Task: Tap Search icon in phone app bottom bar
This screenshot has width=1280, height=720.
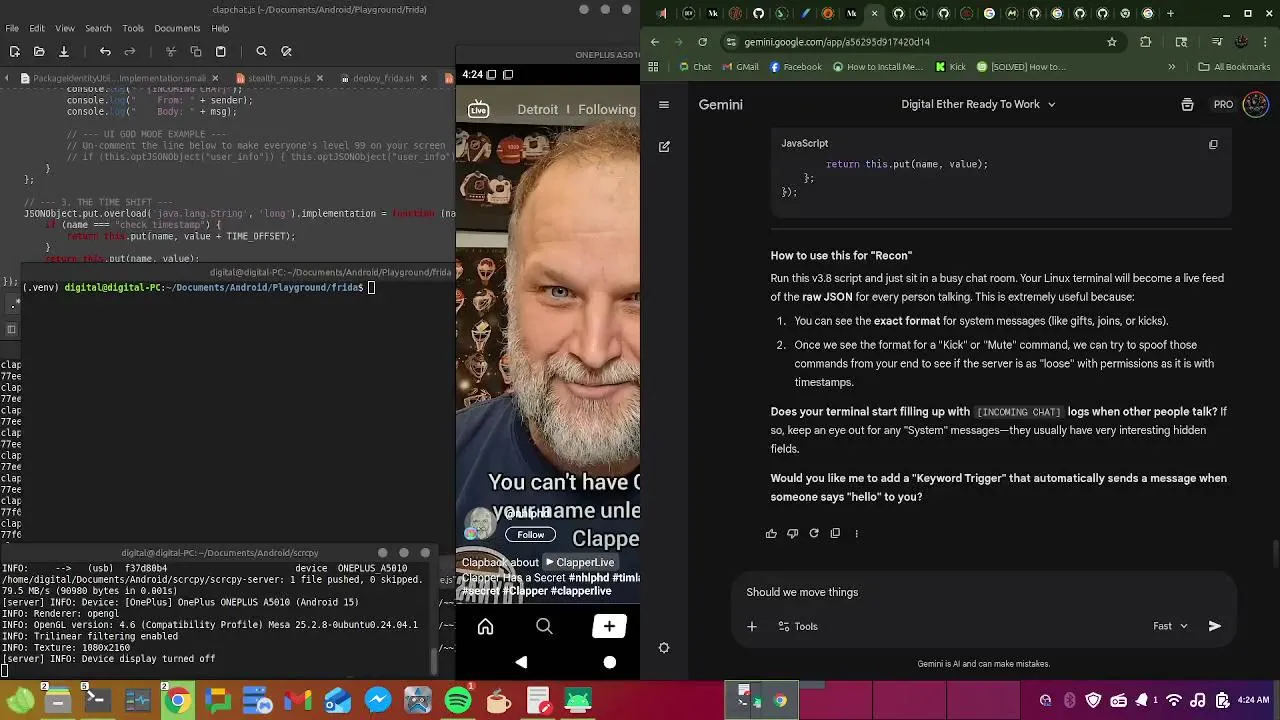Action: 544,626
